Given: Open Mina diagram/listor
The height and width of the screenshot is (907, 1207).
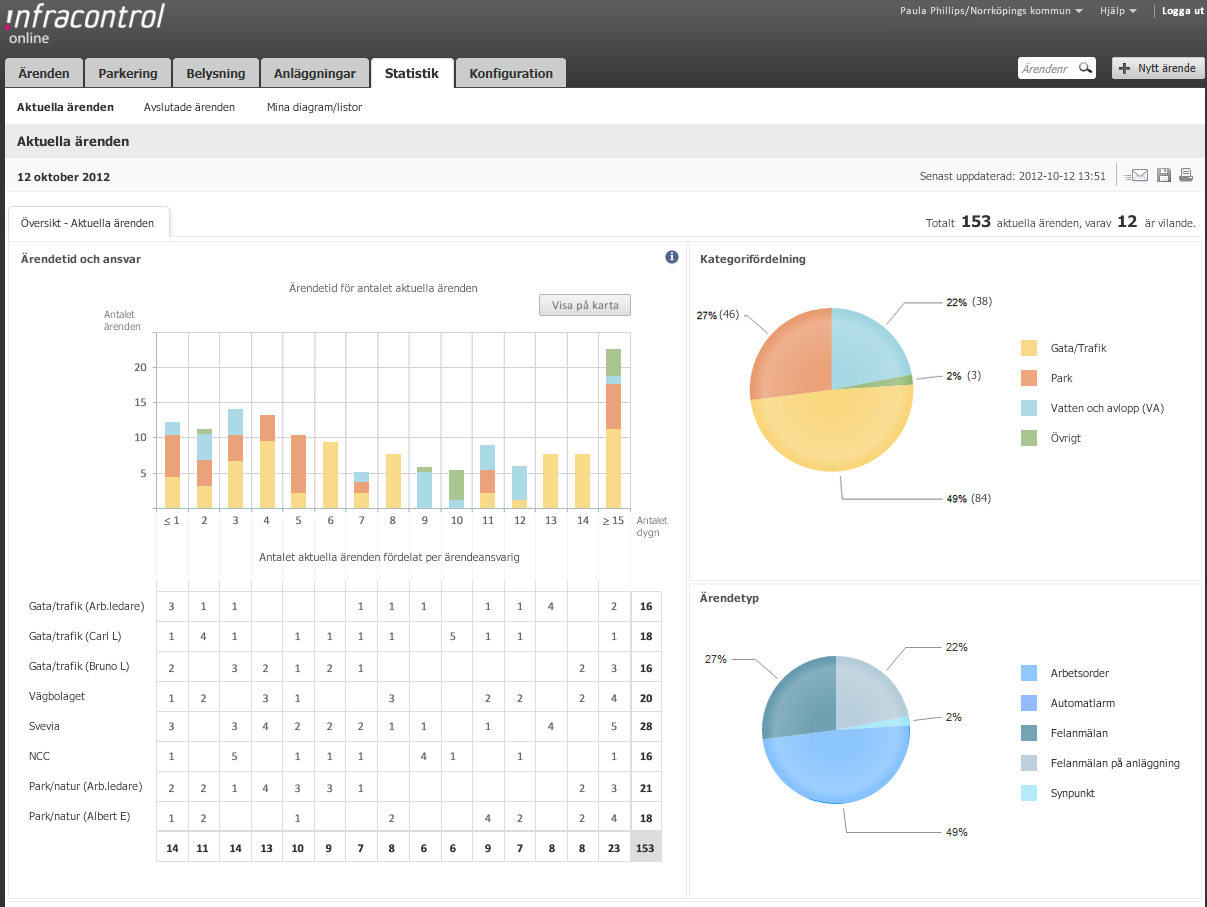Looking at the screenshot, I should point(314,107).
